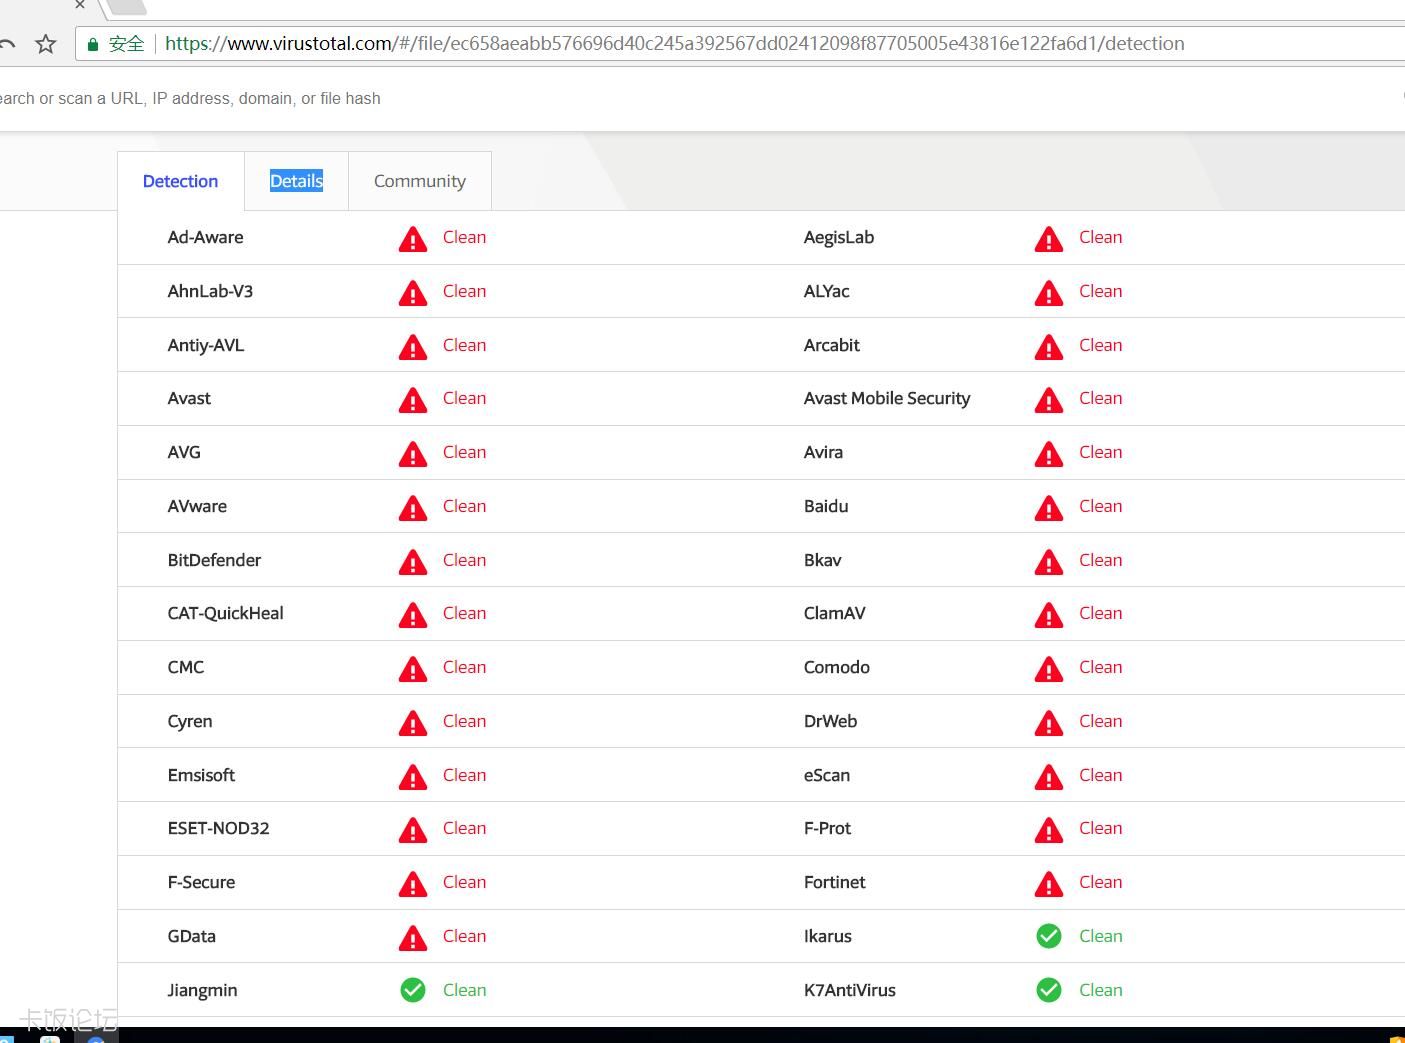Click the green Clean result for Jiangmin
Screen dimensions: 1405x1043
pyautogui.click(x=465, y=990)
